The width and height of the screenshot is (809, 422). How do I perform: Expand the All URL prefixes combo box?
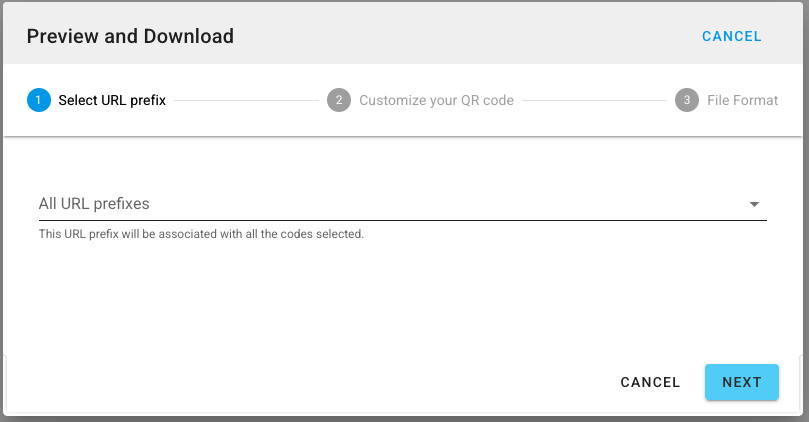[403, 204]
